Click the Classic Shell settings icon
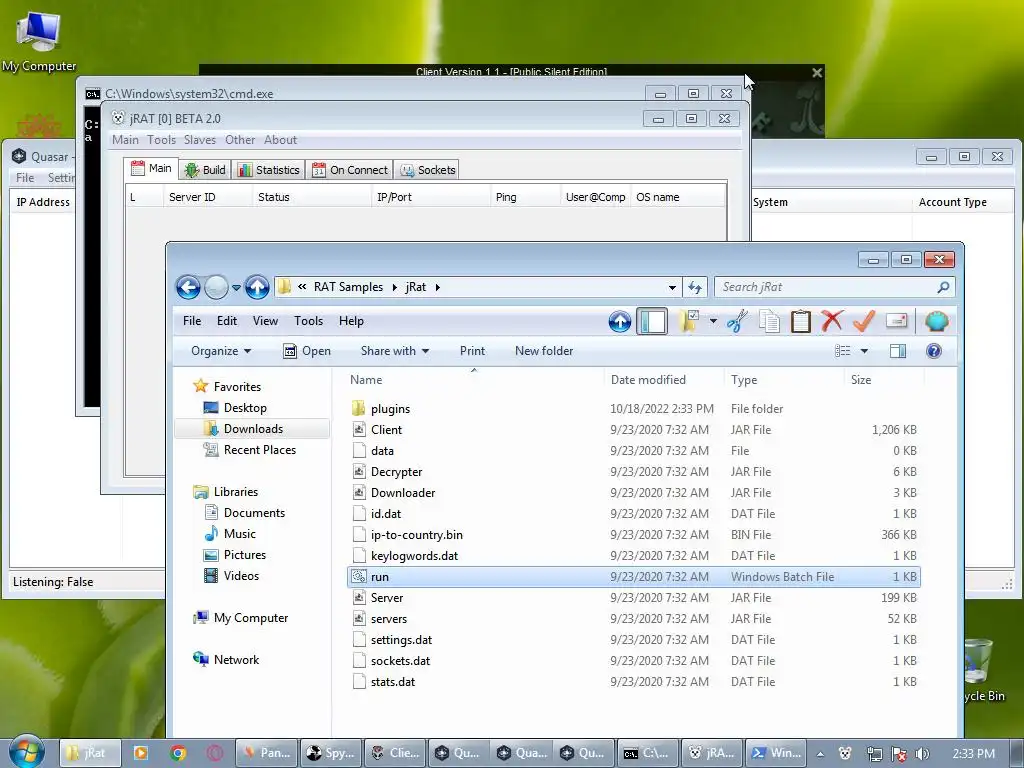This screenshot has height=768, width=1024. pyautogui.click(x=936, y=321)
